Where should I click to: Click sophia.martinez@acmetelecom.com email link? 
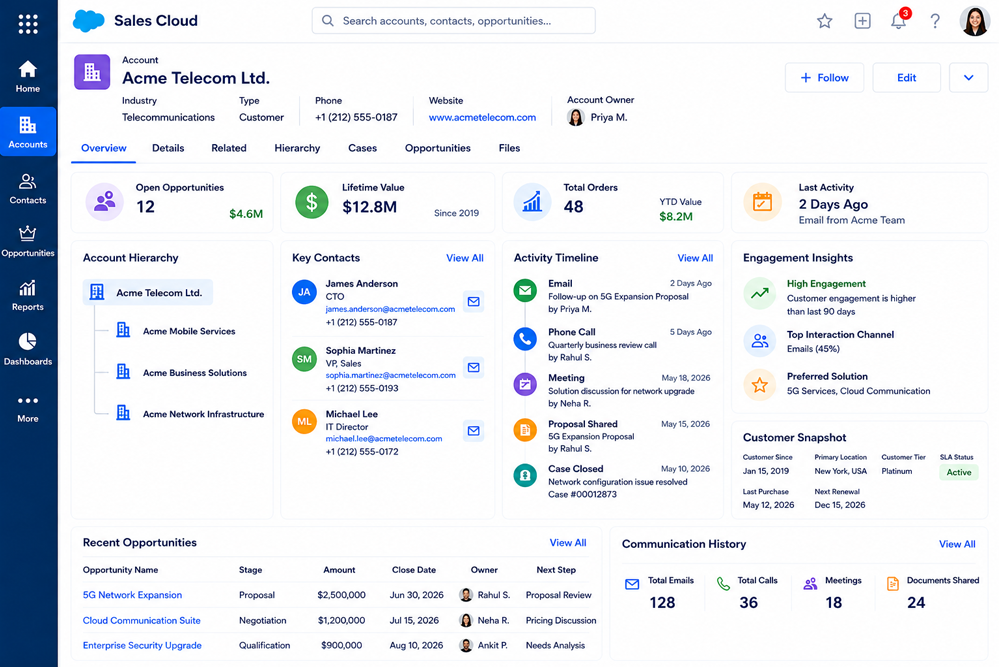[391, 375]
